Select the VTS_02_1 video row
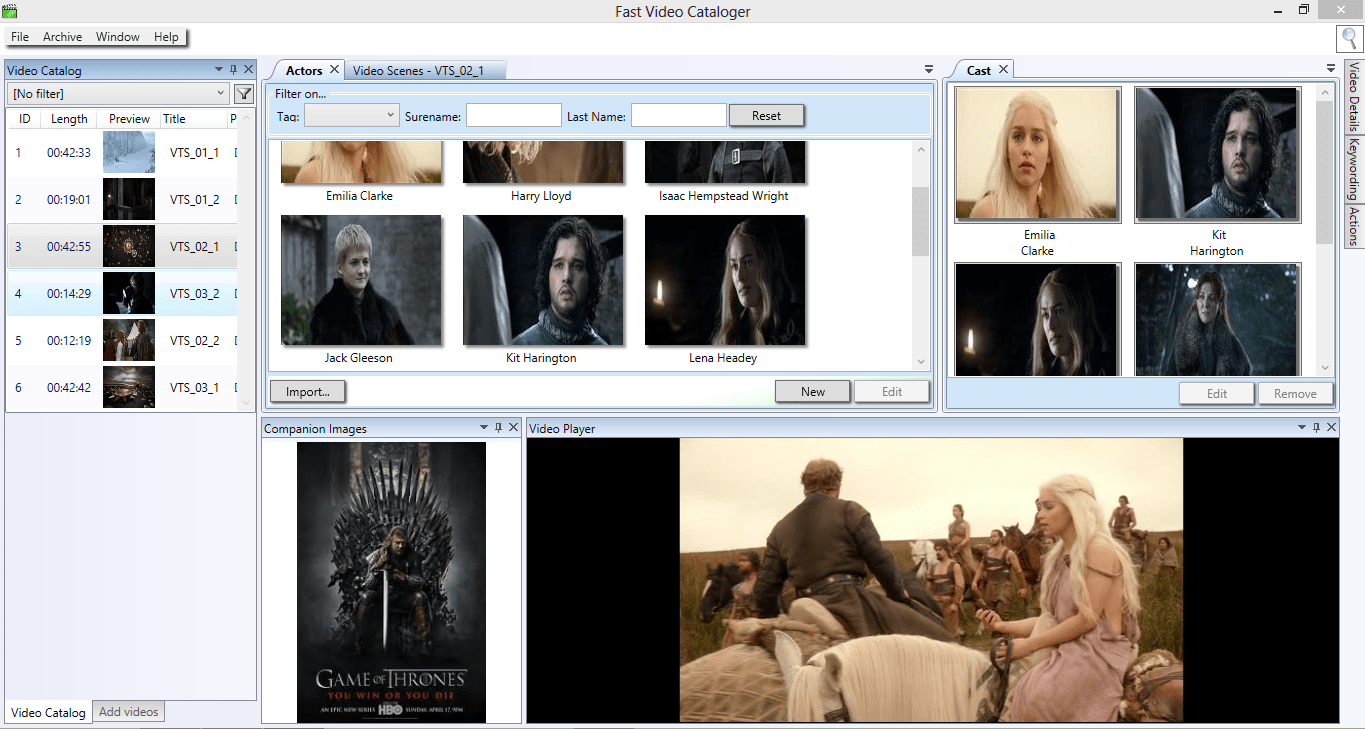This screenshot has height=729, width=1365. [122, 247]
